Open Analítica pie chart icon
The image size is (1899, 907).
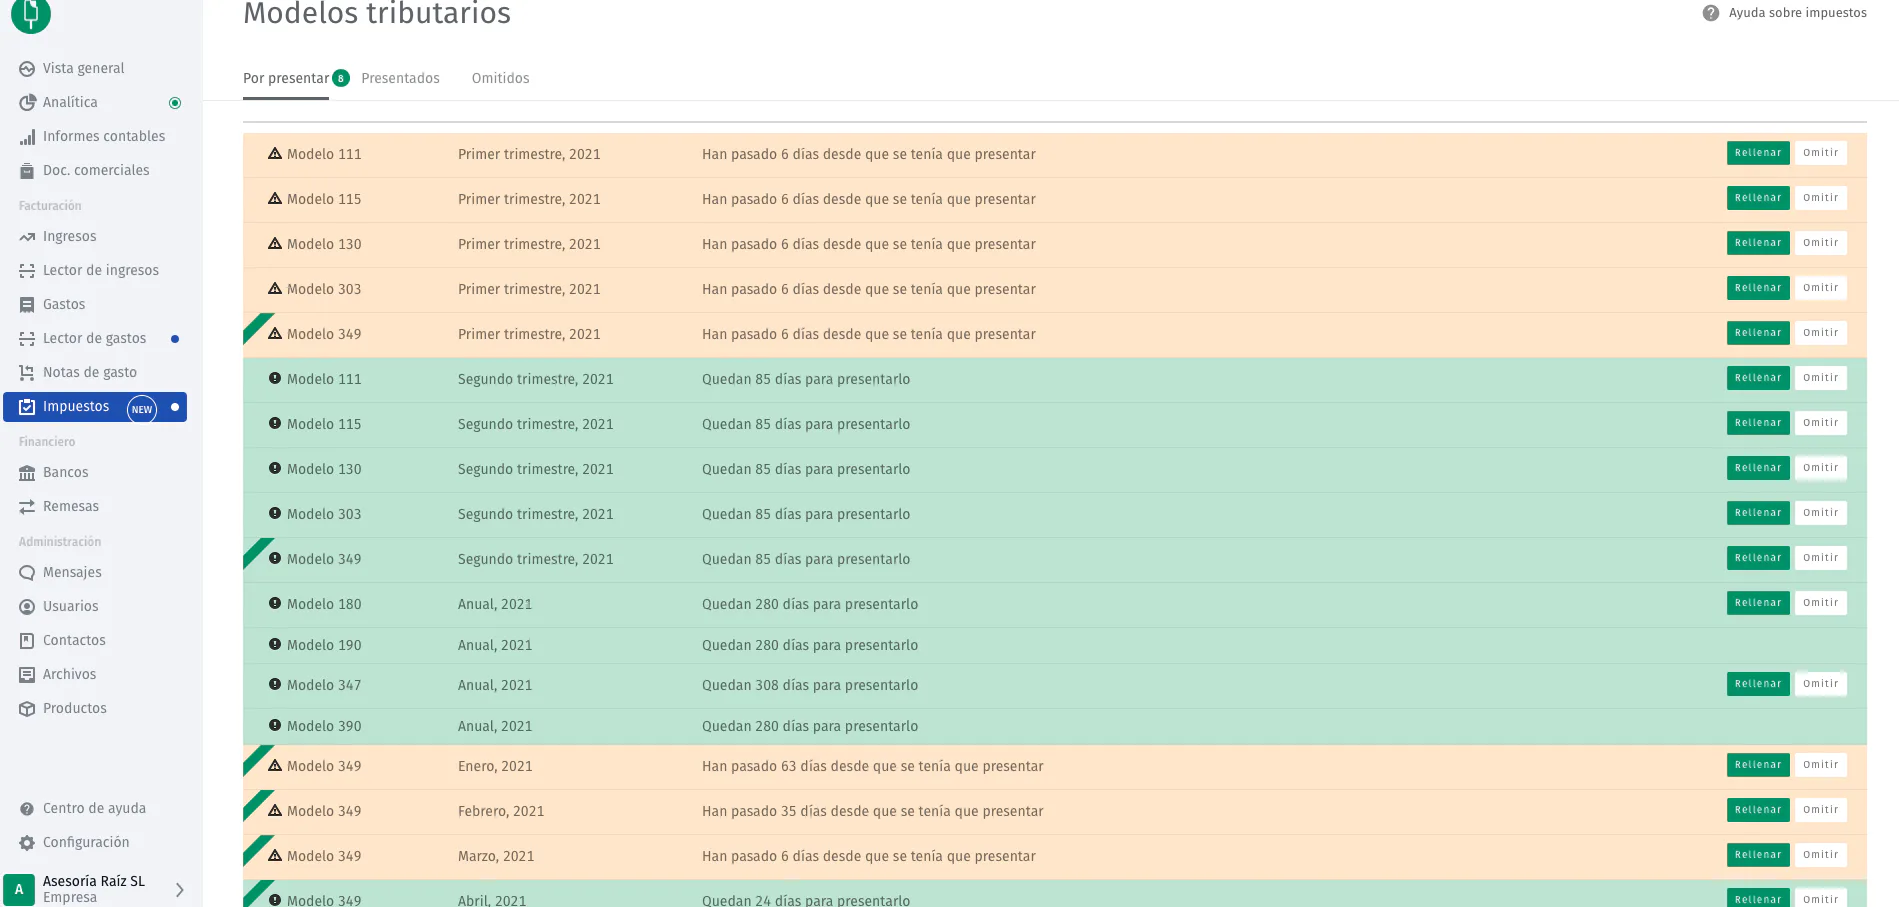coord(27,103)
